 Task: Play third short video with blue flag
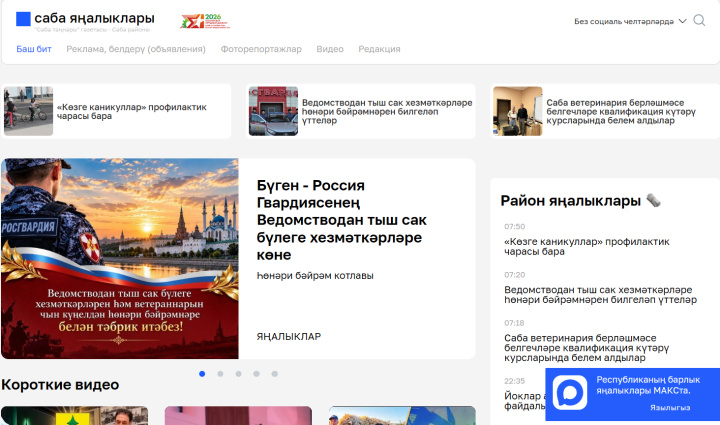point(402,415)
